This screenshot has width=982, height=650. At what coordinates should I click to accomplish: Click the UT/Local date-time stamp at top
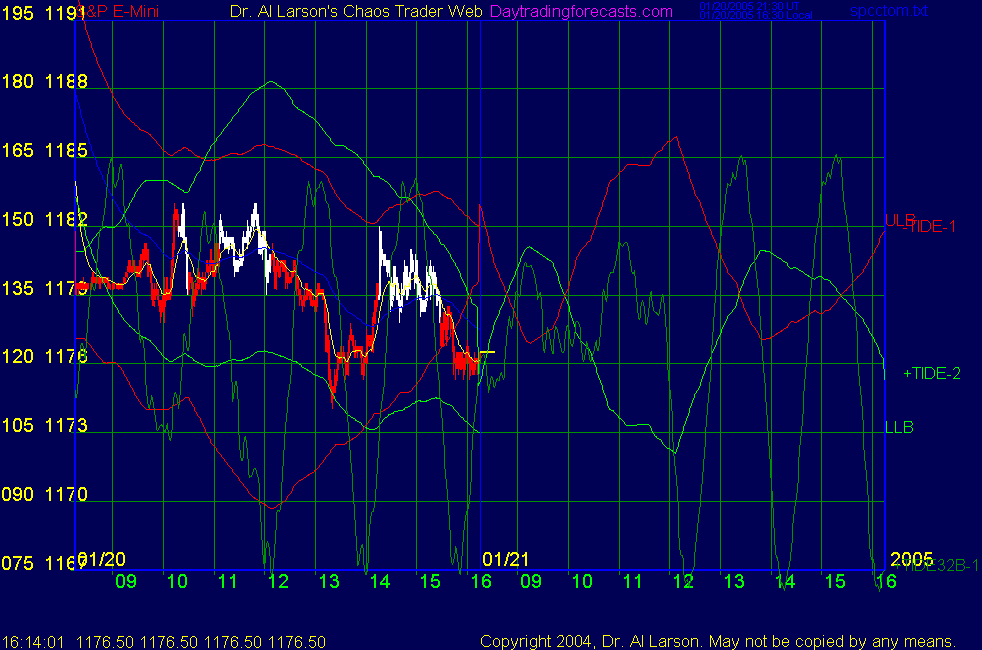click(x=741, y=11)
